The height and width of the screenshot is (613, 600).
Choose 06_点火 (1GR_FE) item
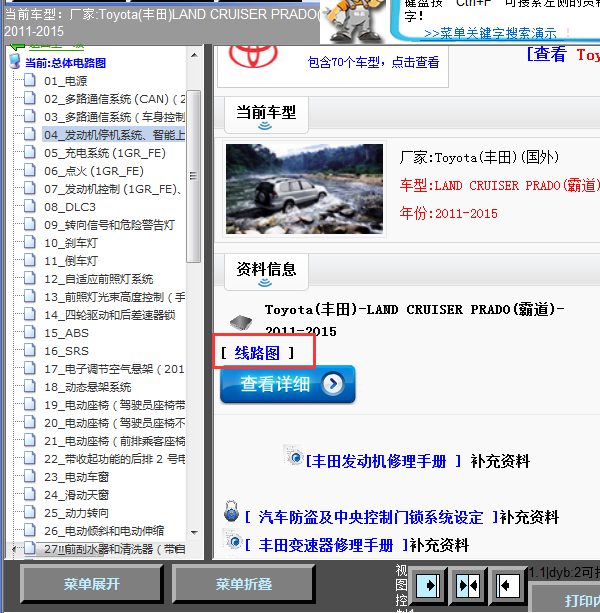pos(94,171)
